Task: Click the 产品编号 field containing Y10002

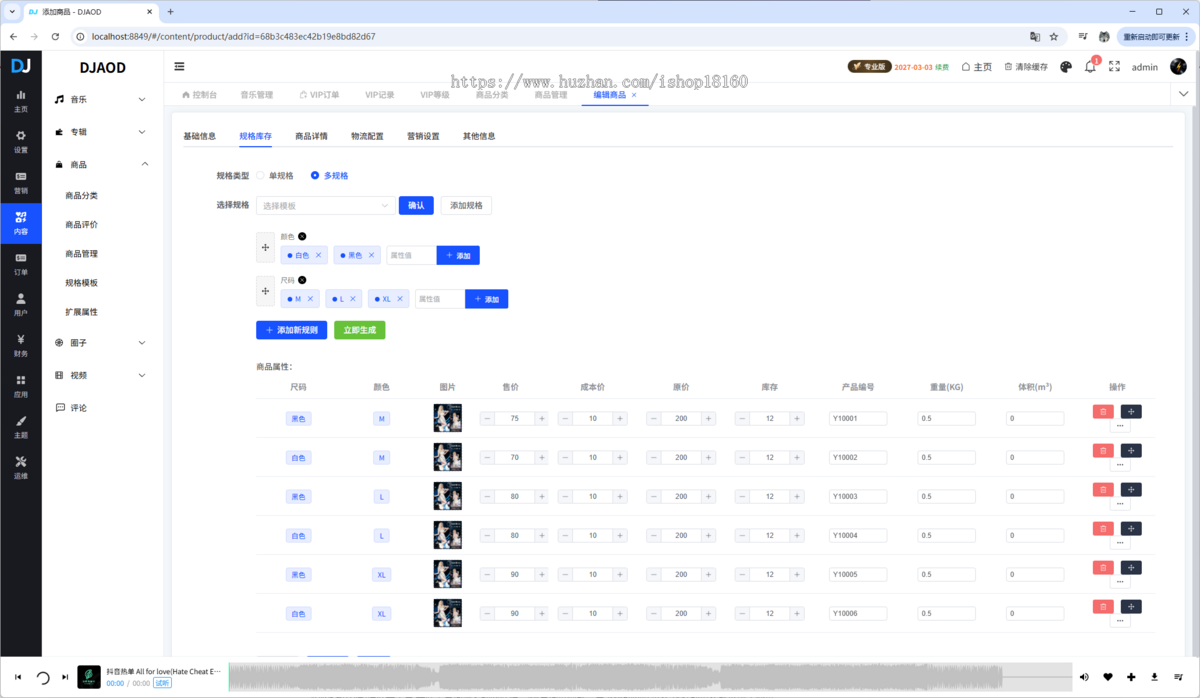Action: click(858, 458)
